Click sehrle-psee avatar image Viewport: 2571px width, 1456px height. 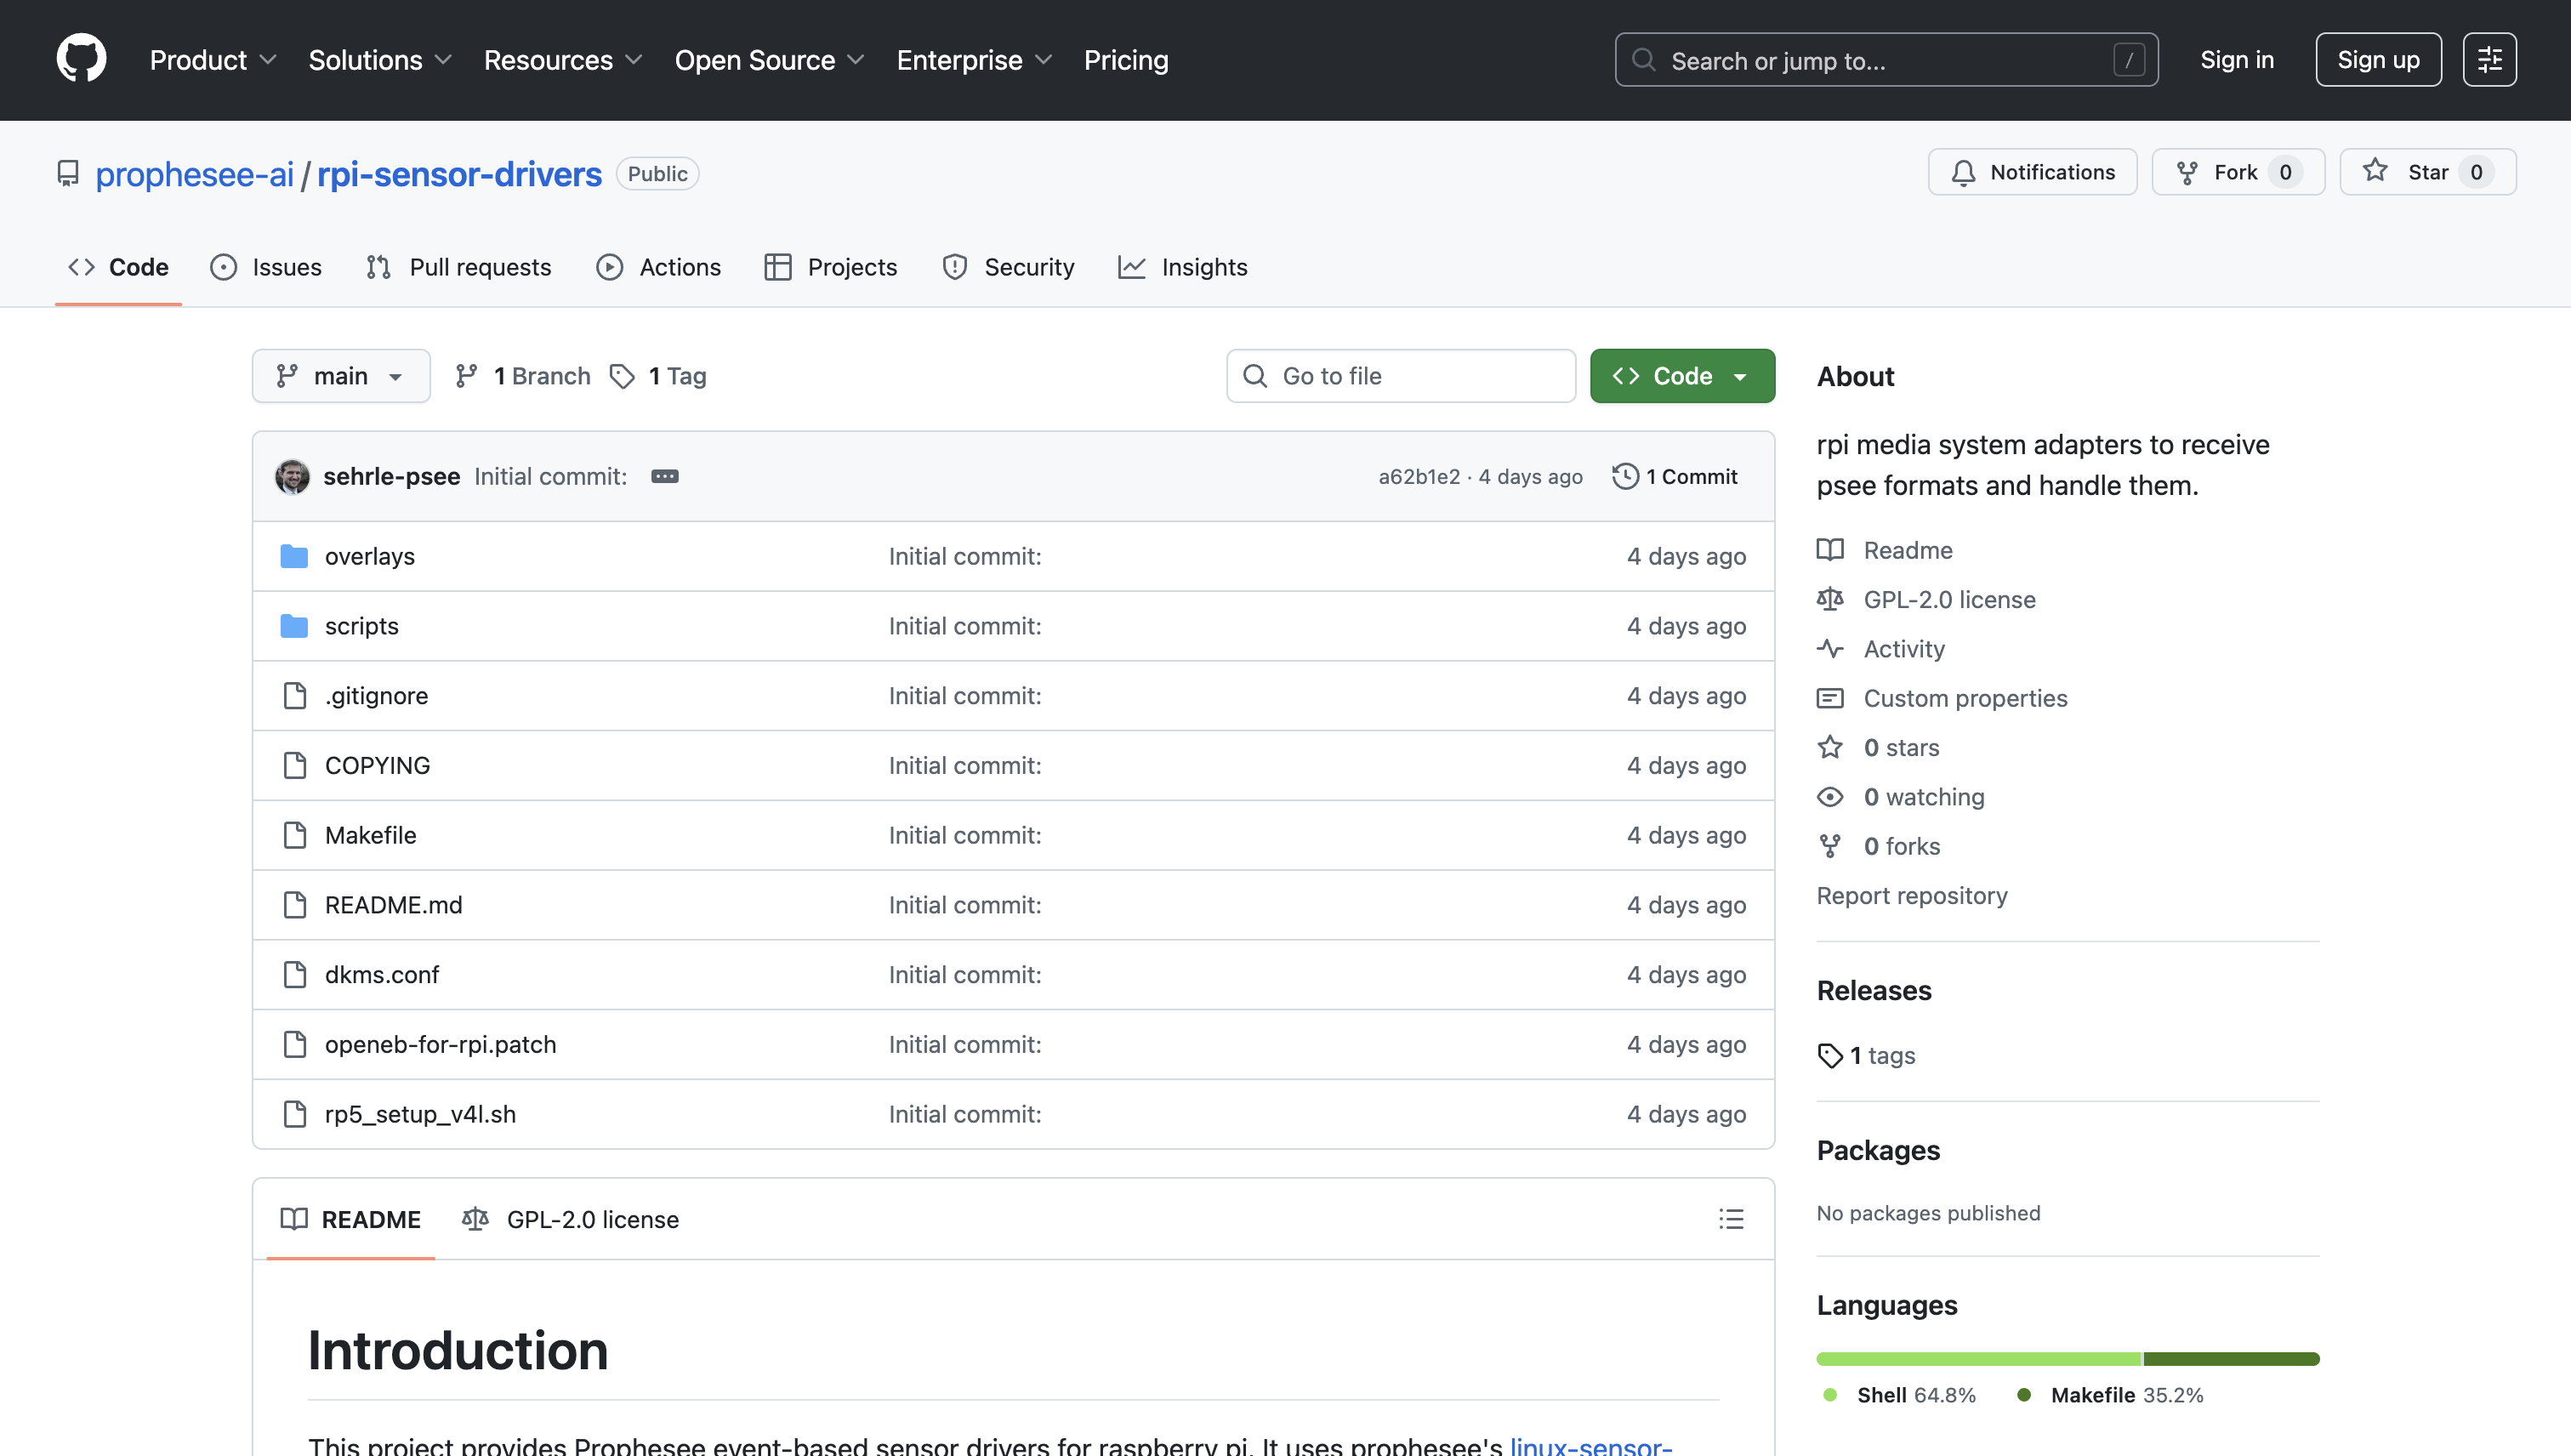tap(292, 476)
